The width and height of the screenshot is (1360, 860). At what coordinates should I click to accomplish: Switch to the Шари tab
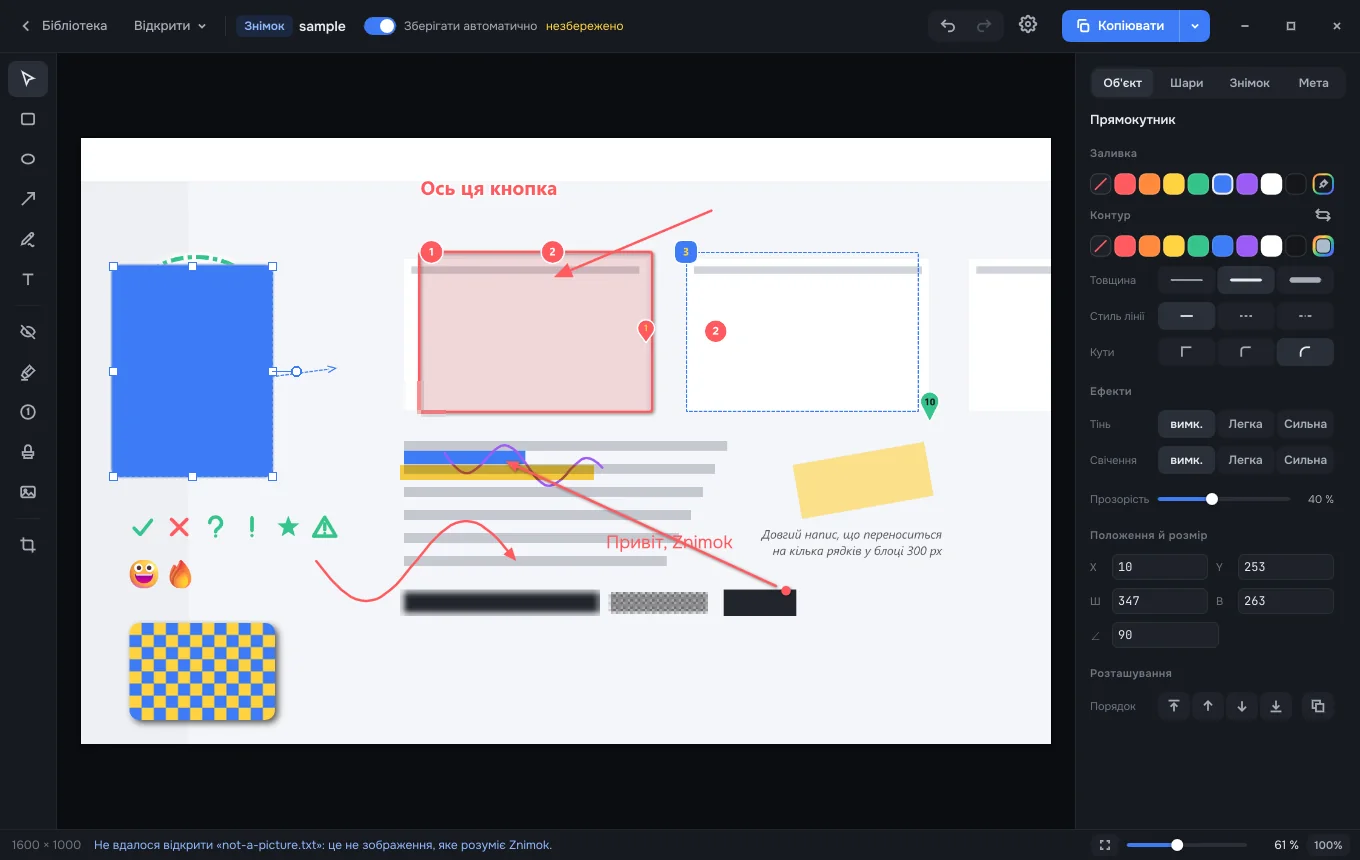[1186, 83]
